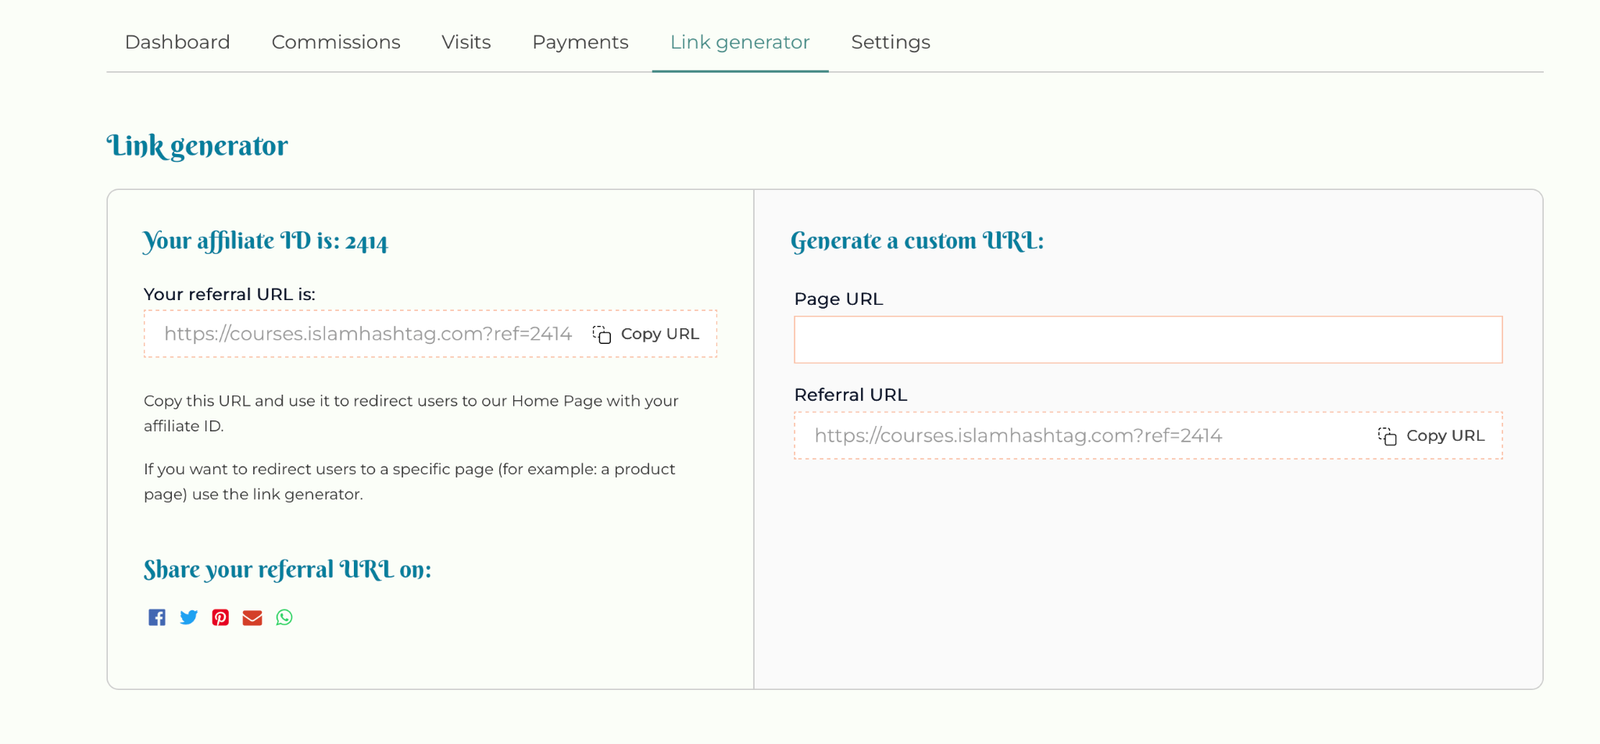Screen dimensions: 1600x744
Task: Click the generated Referral URL text on right
Action: 1018,436
